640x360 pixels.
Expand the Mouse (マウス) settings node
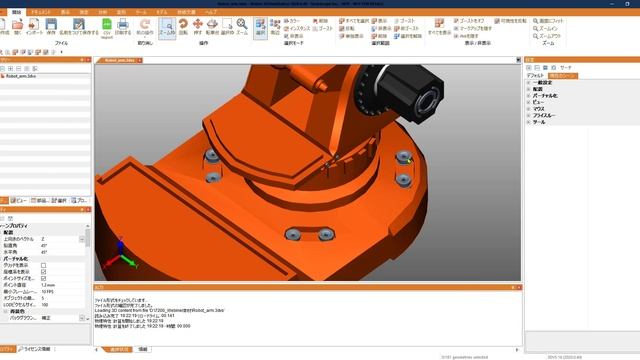point(529,109)
